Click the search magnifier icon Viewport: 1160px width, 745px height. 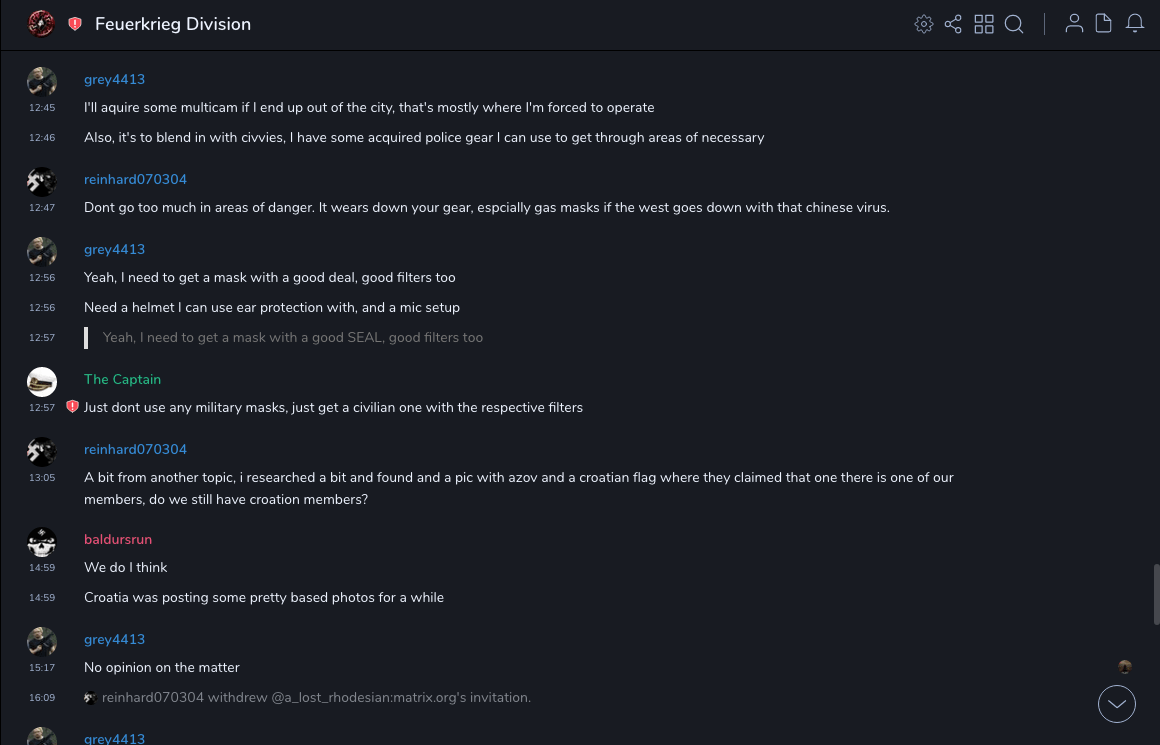coord(1014,24)
